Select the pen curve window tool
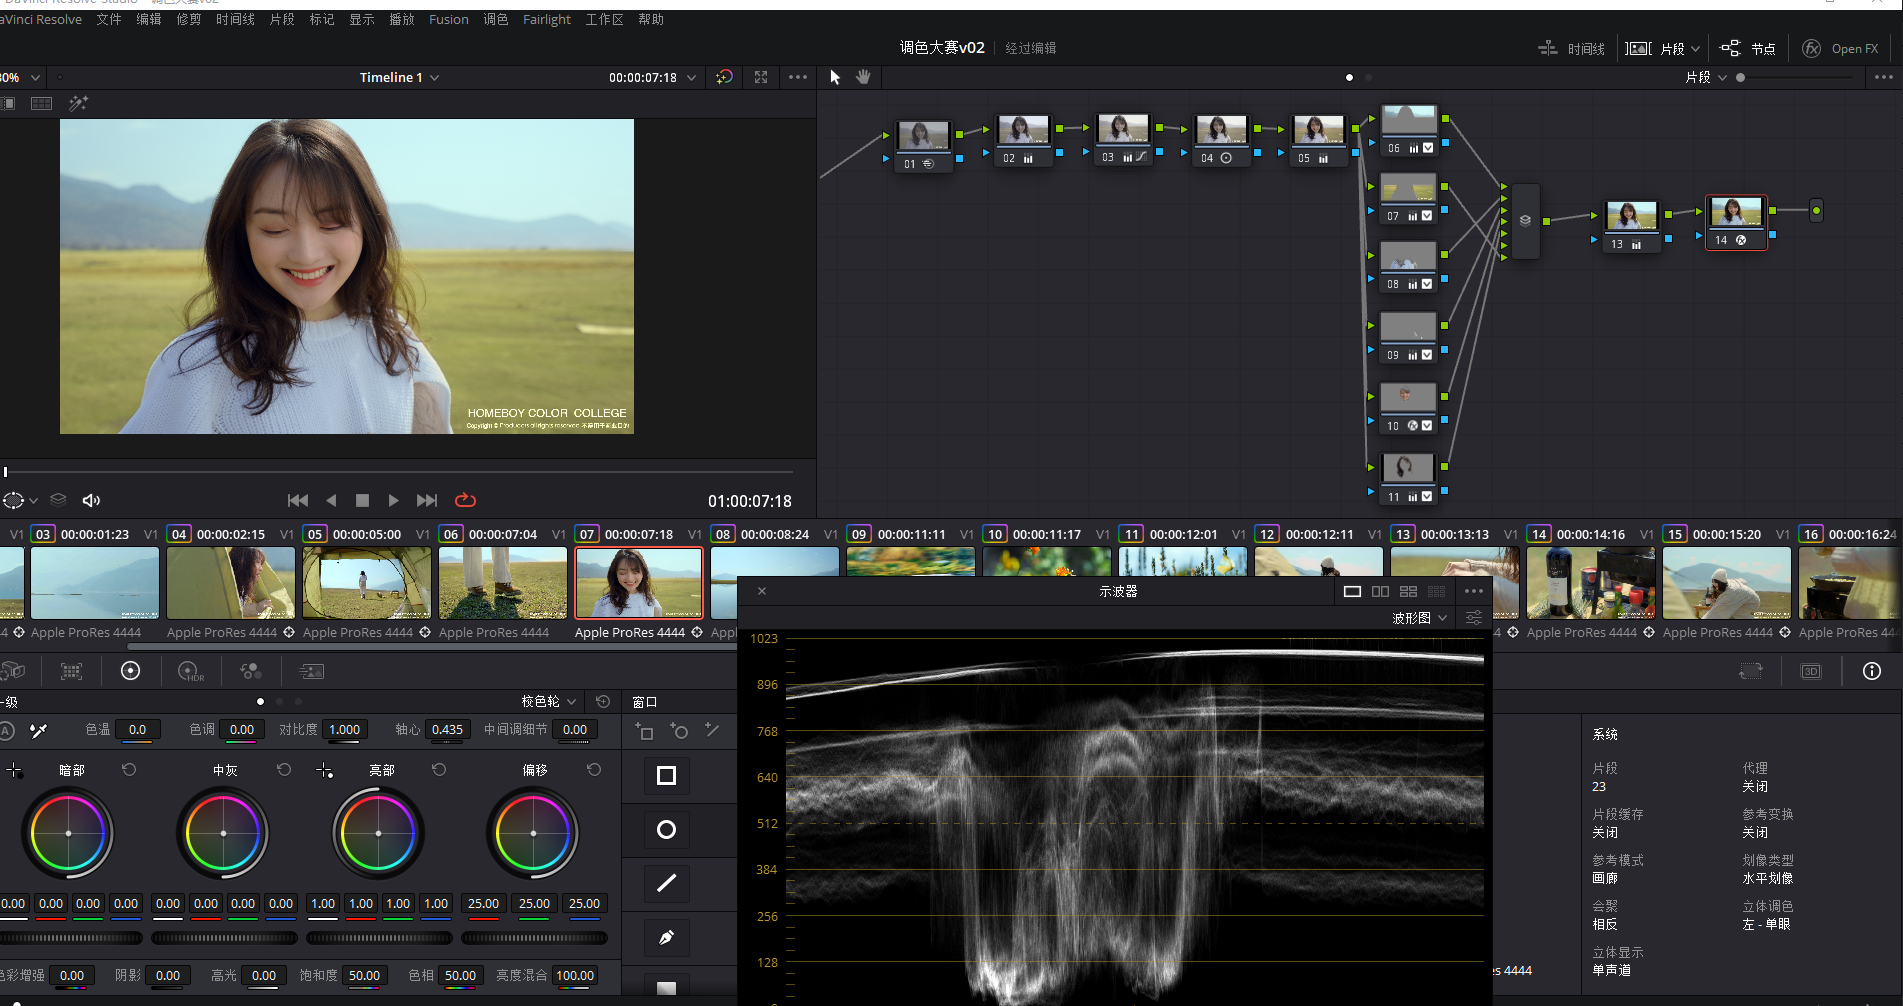 [x=666, y=938]
